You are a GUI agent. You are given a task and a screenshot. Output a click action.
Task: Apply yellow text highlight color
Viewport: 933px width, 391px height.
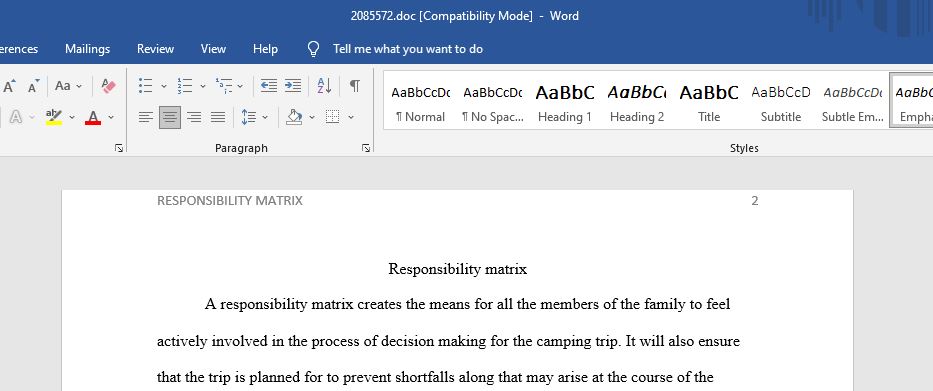click(x=54, y=117)
